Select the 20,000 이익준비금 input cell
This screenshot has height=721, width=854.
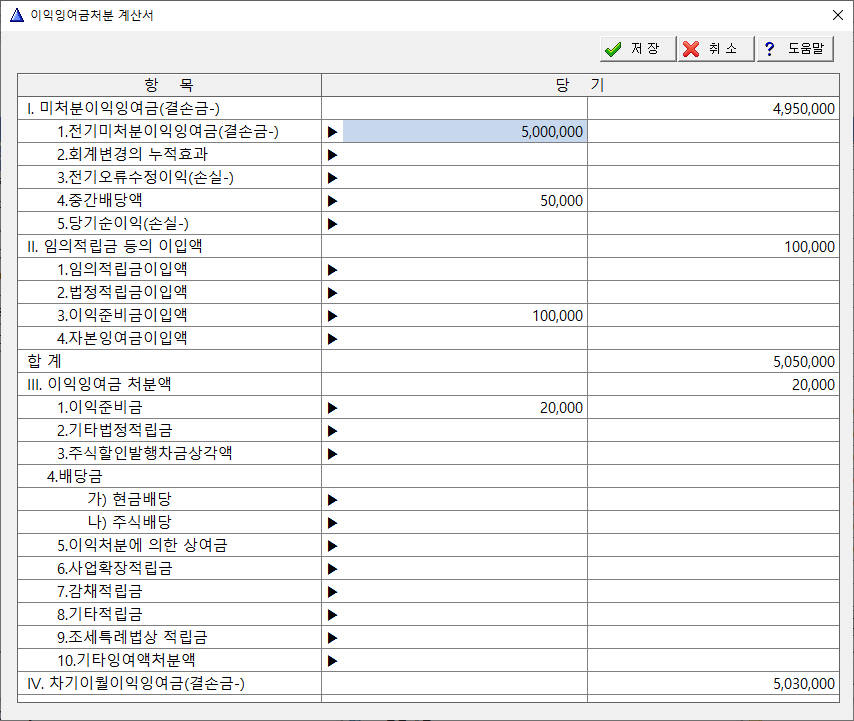pos(465,408)
